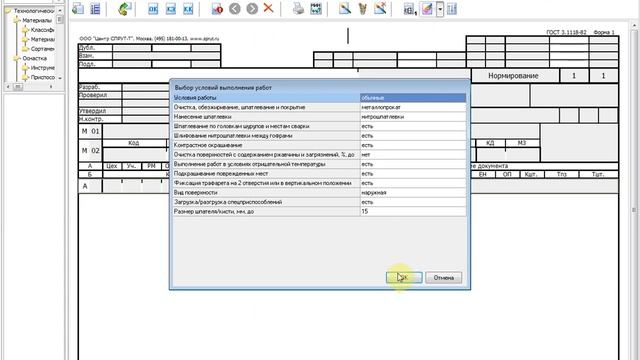This screenshot has width=640, height=360.
Task: Open the print preview icon beside printer
Action: [x=316, y=9]
